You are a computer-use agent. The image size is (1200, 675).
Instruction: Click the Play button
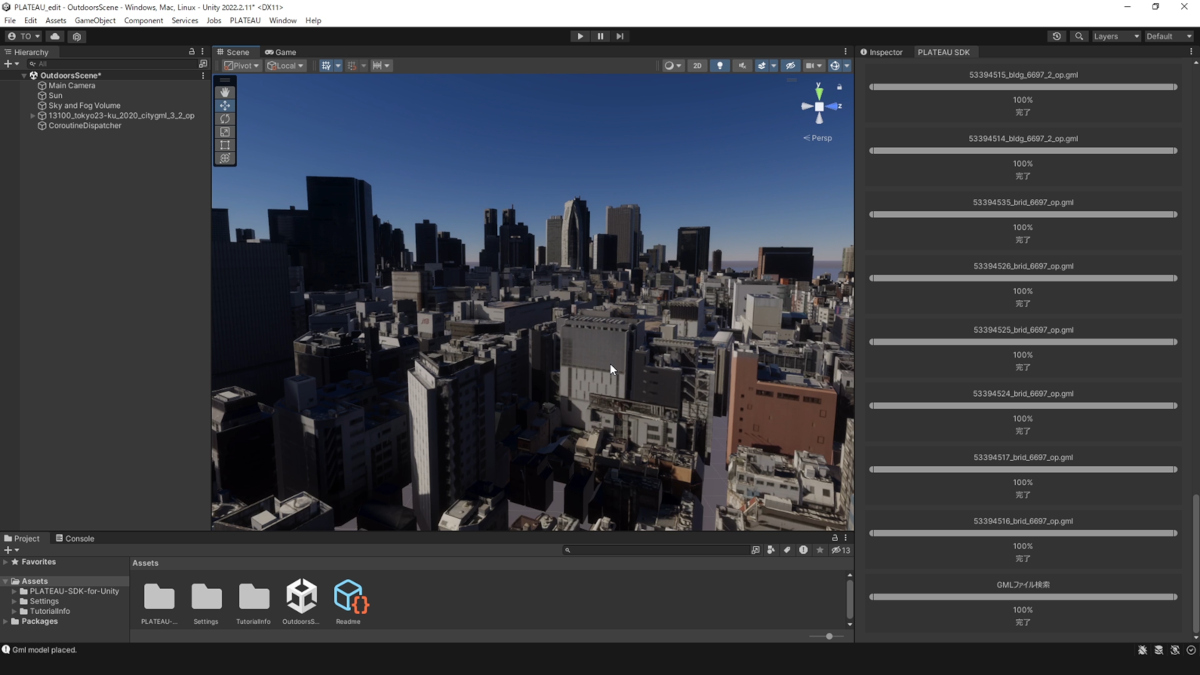point(580,36)
